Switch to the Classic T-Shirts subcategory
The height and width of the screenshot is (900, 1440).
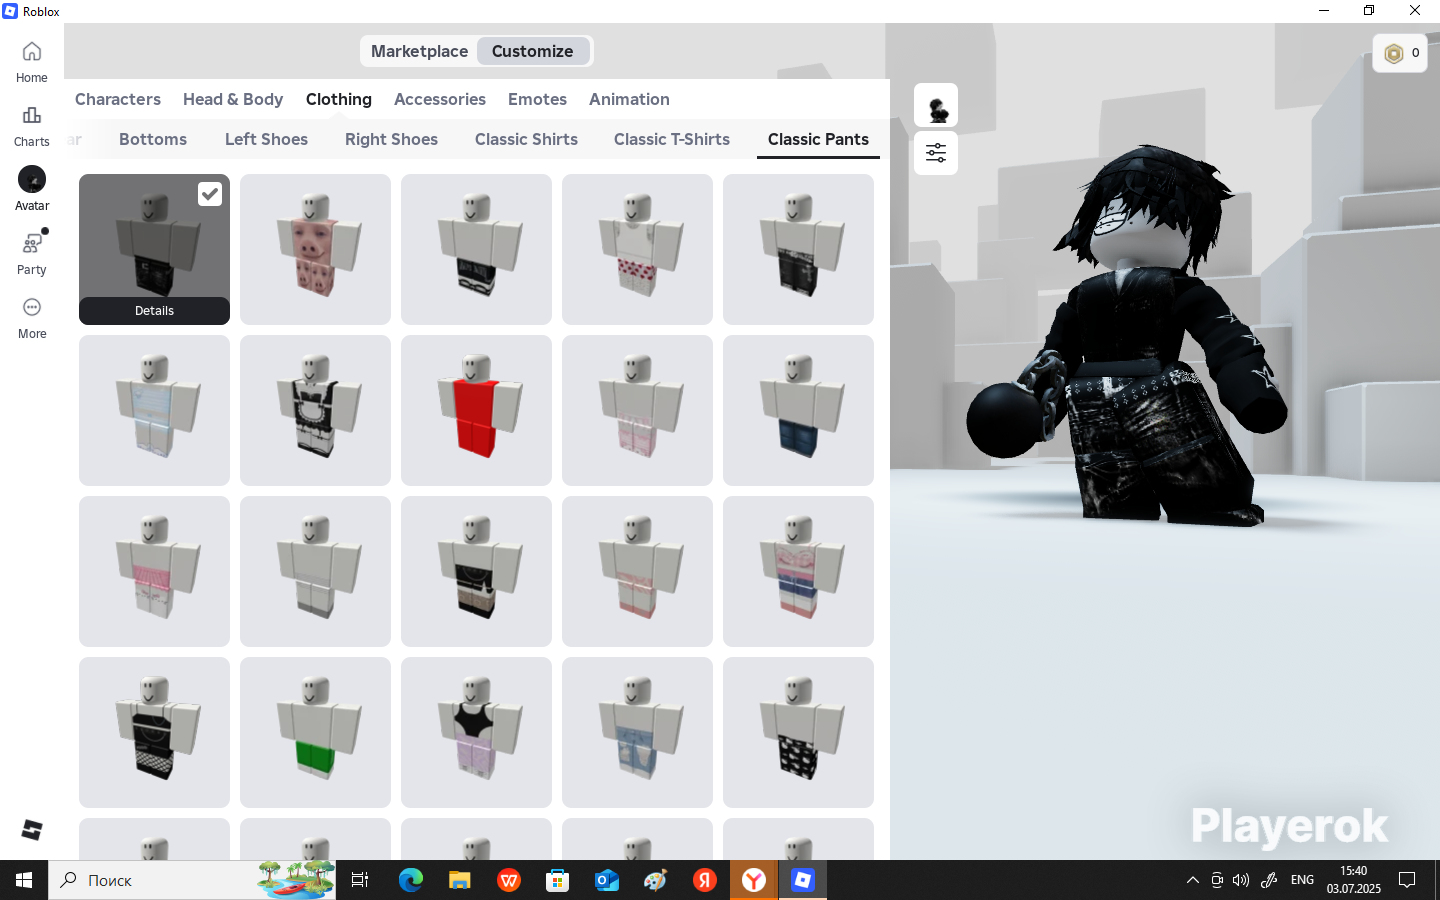pos(672,139)
